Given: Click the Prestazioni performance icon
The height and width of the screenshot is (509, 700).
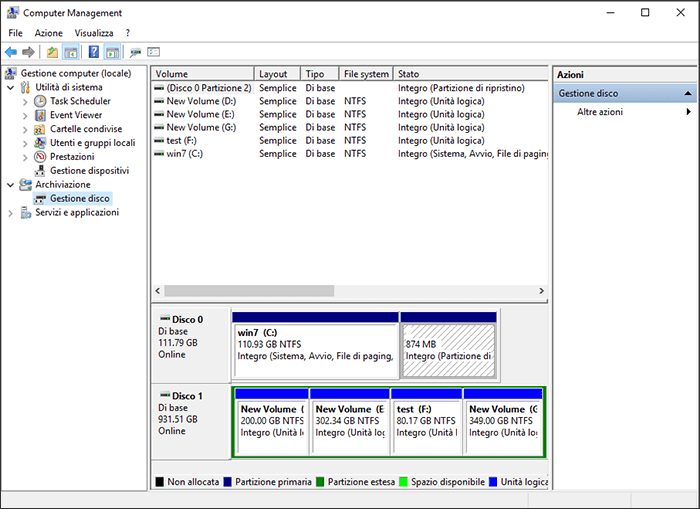Looking at the screenshot, I should (x=40, y=157).
